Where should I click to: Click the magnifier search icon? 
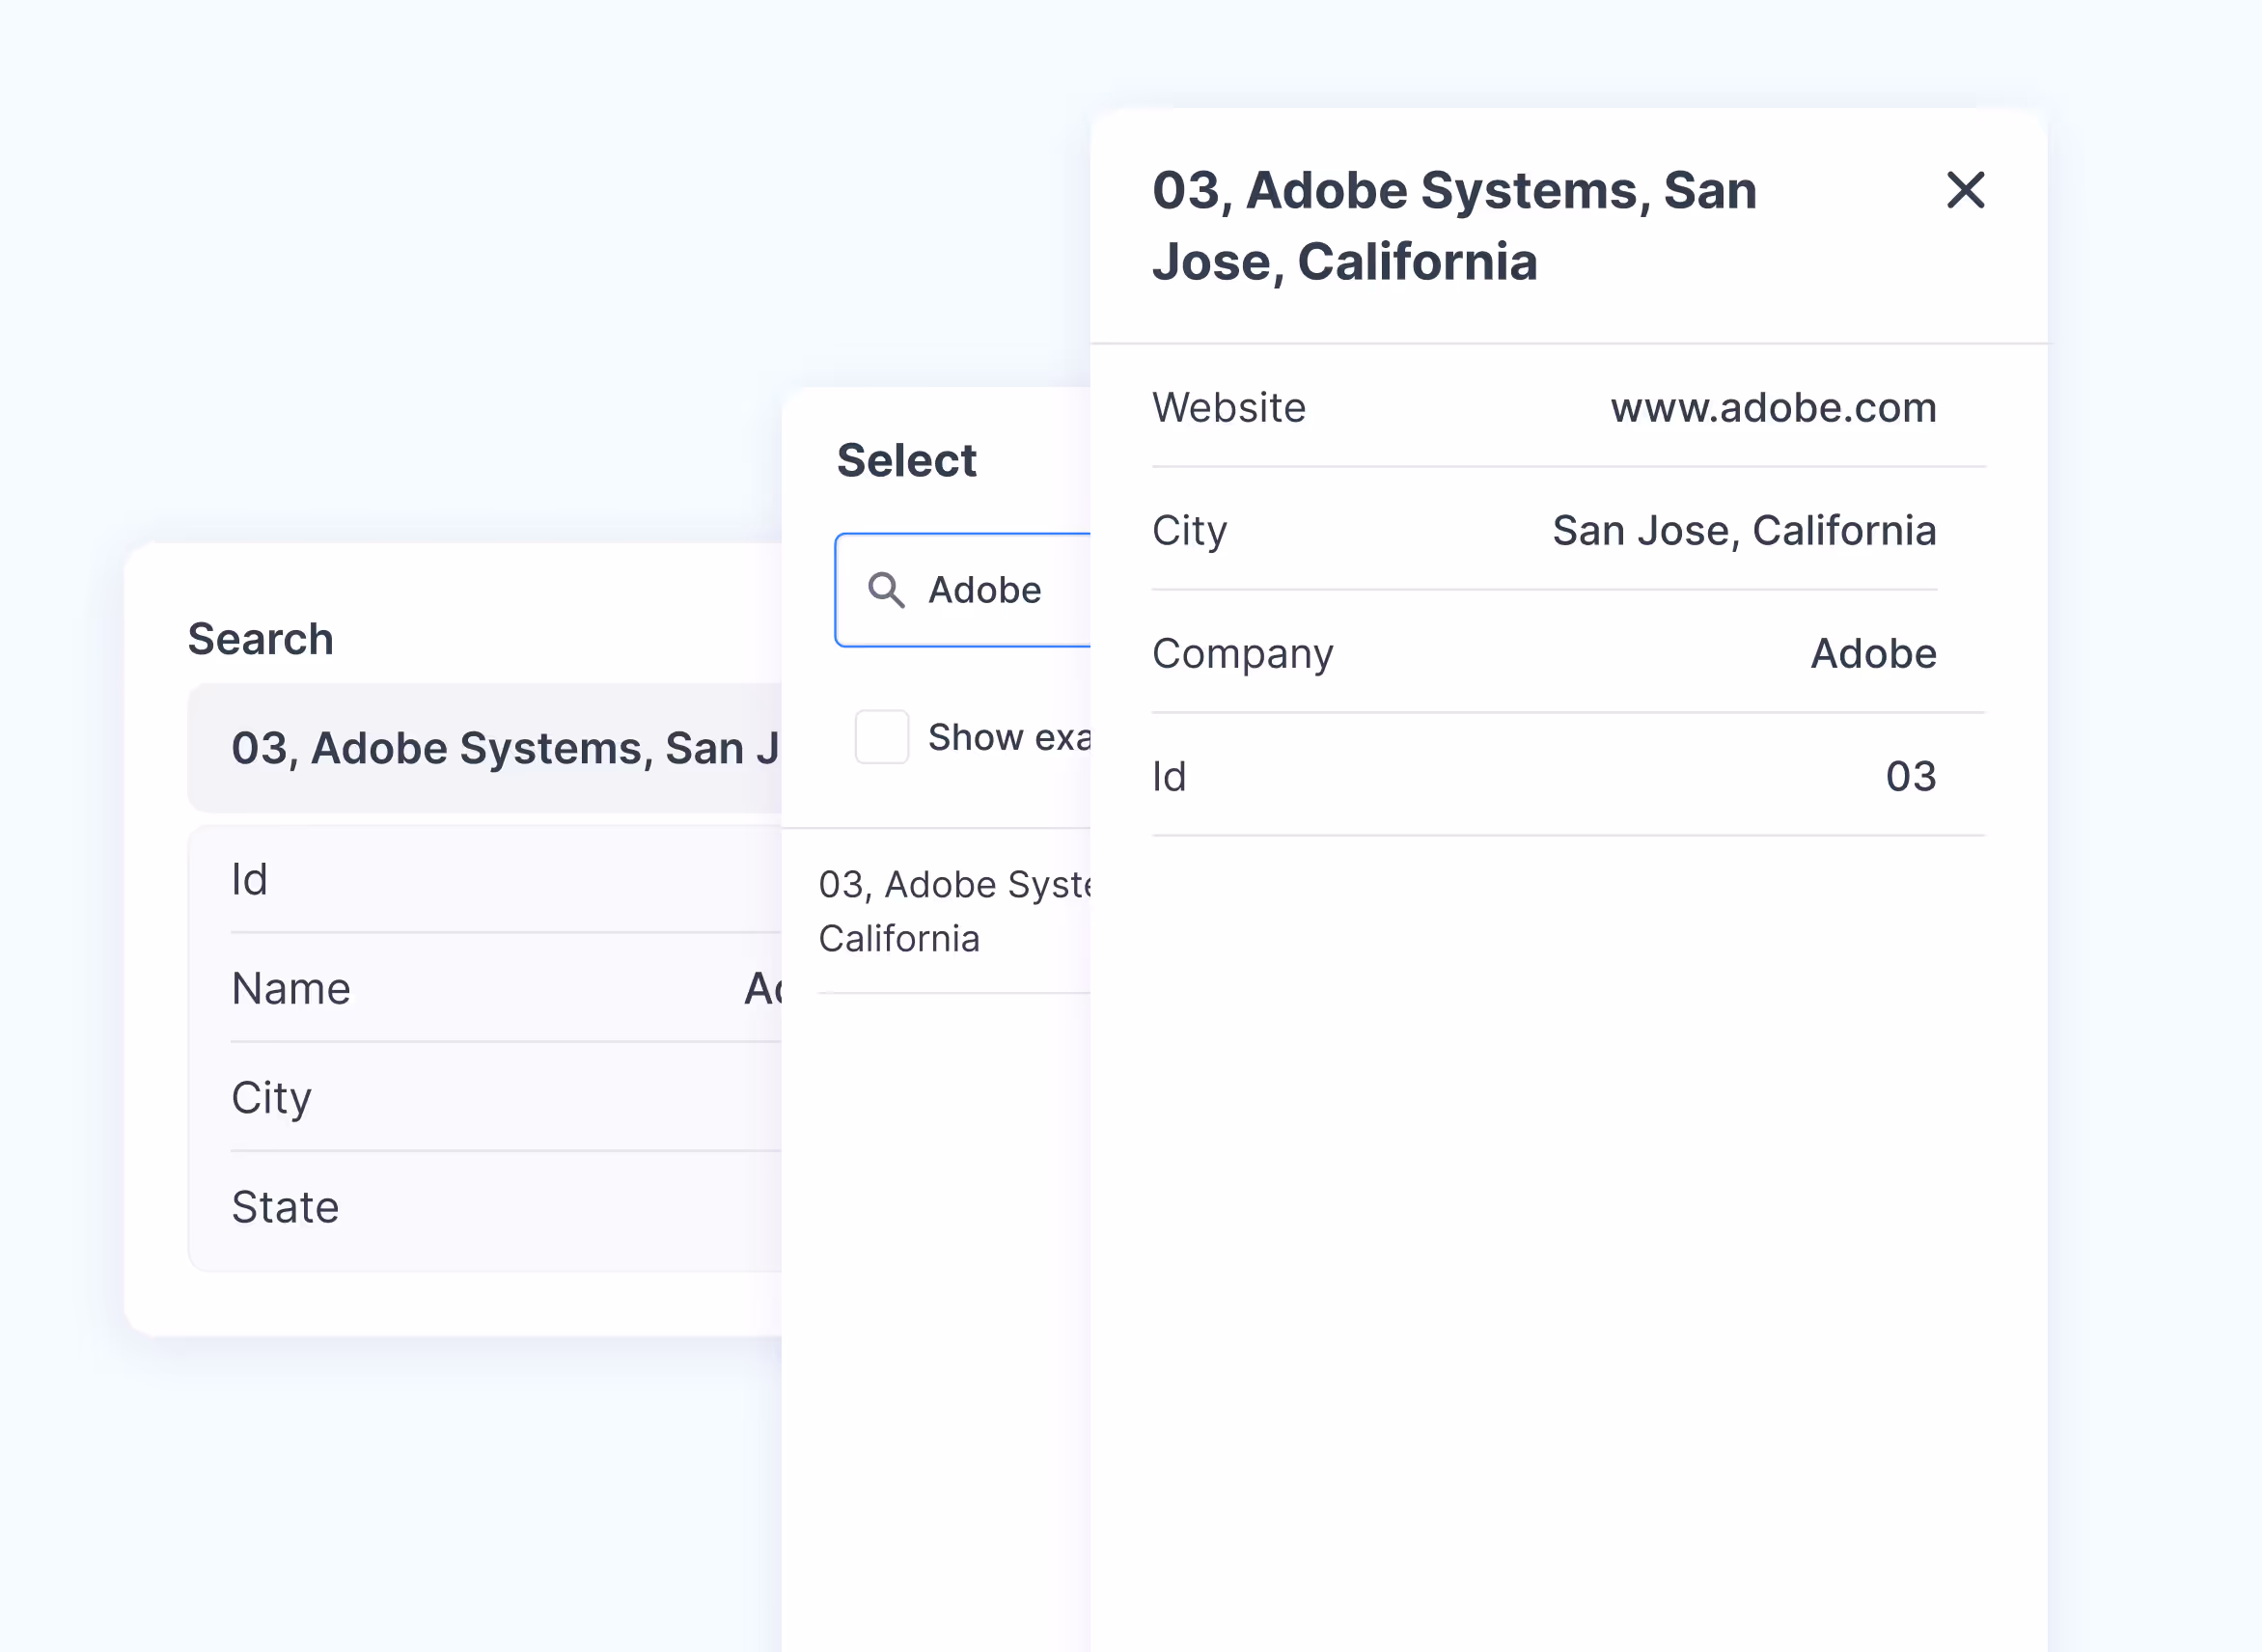[886, 590]
